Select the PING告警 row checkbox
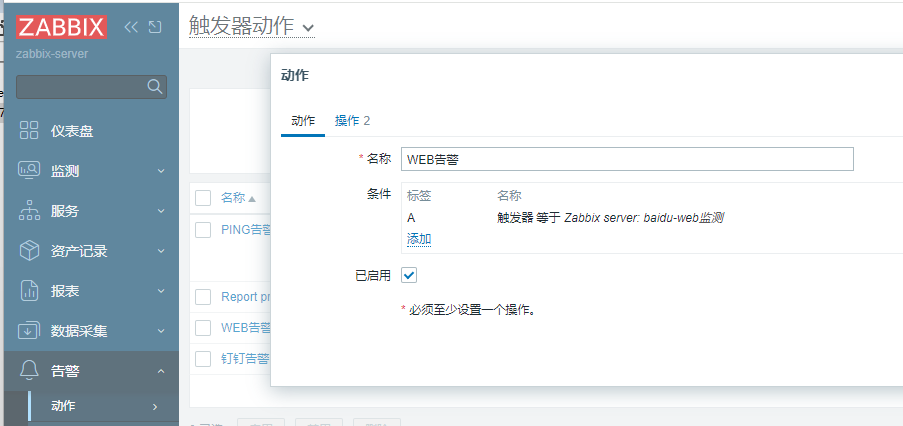Viewport: 903px width, 426px height. tap(203, 229)
